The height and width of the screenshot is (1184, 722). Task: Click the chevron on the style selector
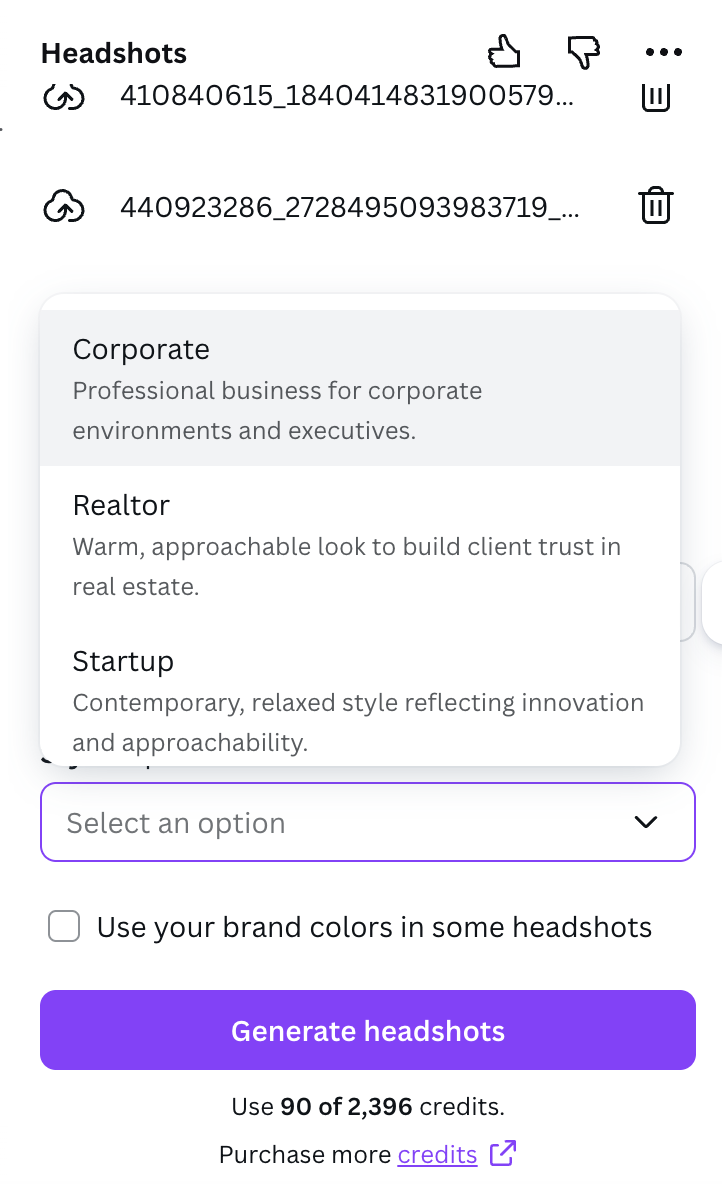click(646, 822)
